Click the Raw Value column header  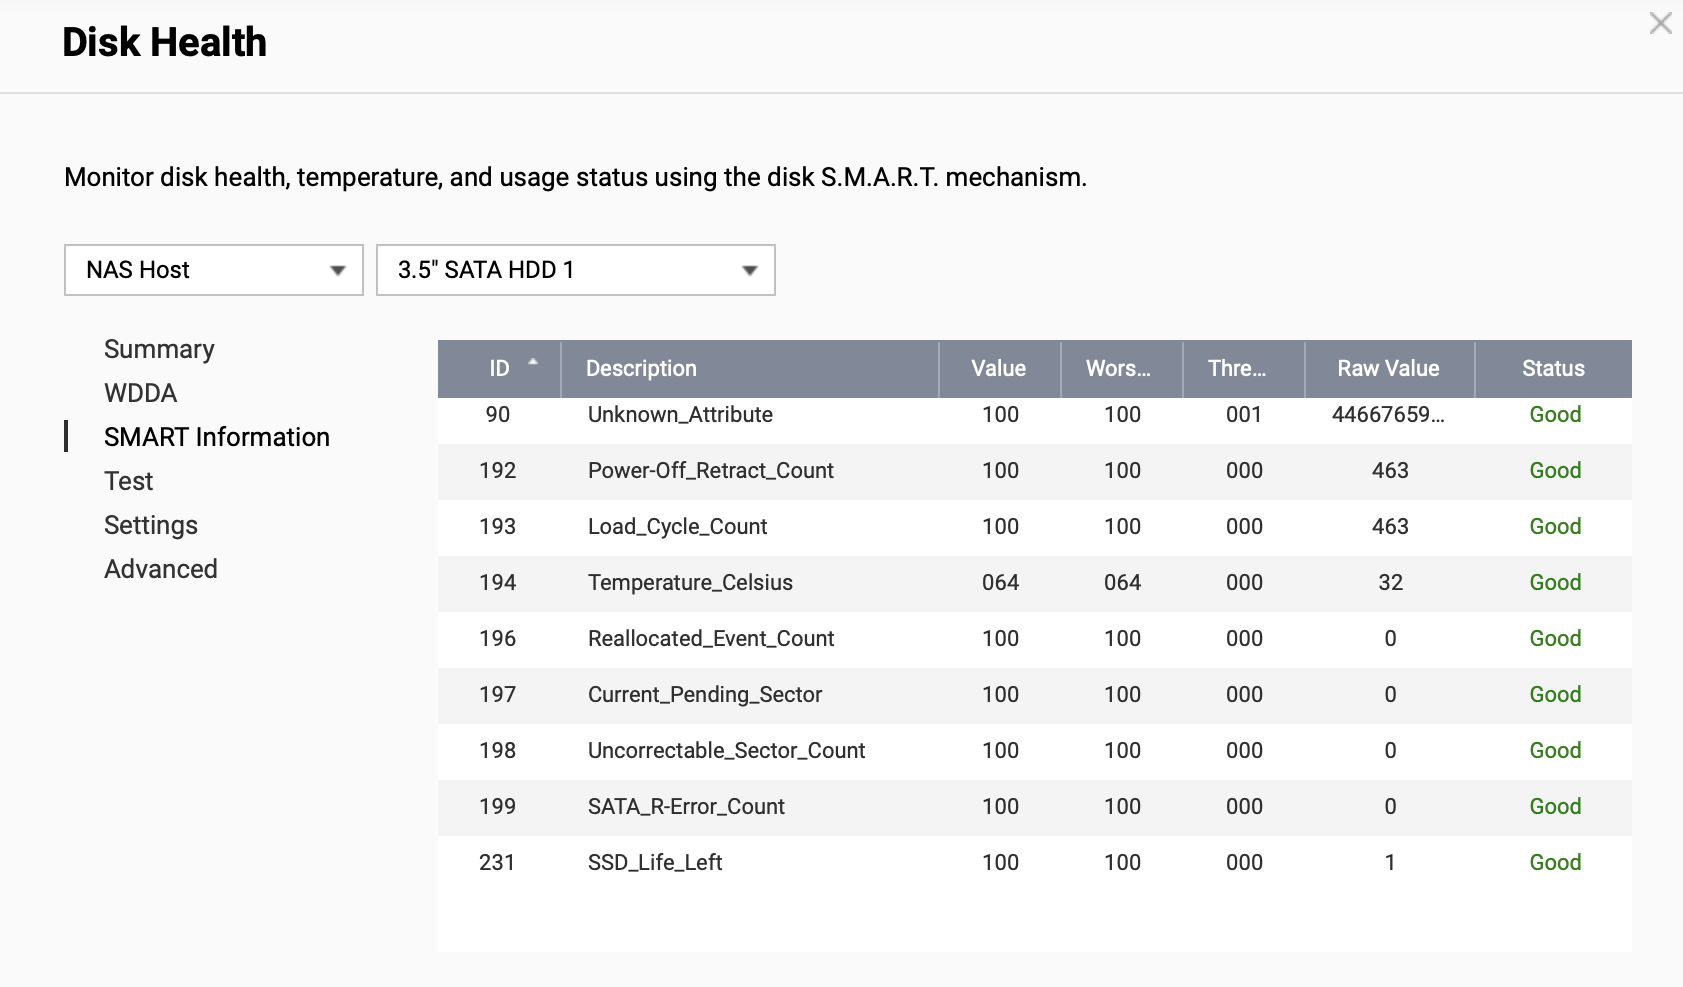(1388, 368)
